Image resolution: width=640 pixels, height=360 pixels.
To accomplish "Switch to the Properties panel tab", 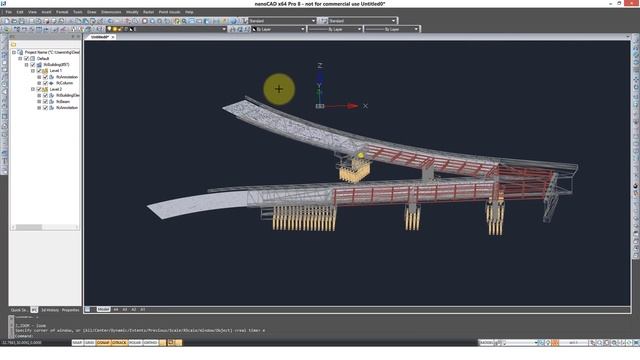I will [x=71, y=310].
